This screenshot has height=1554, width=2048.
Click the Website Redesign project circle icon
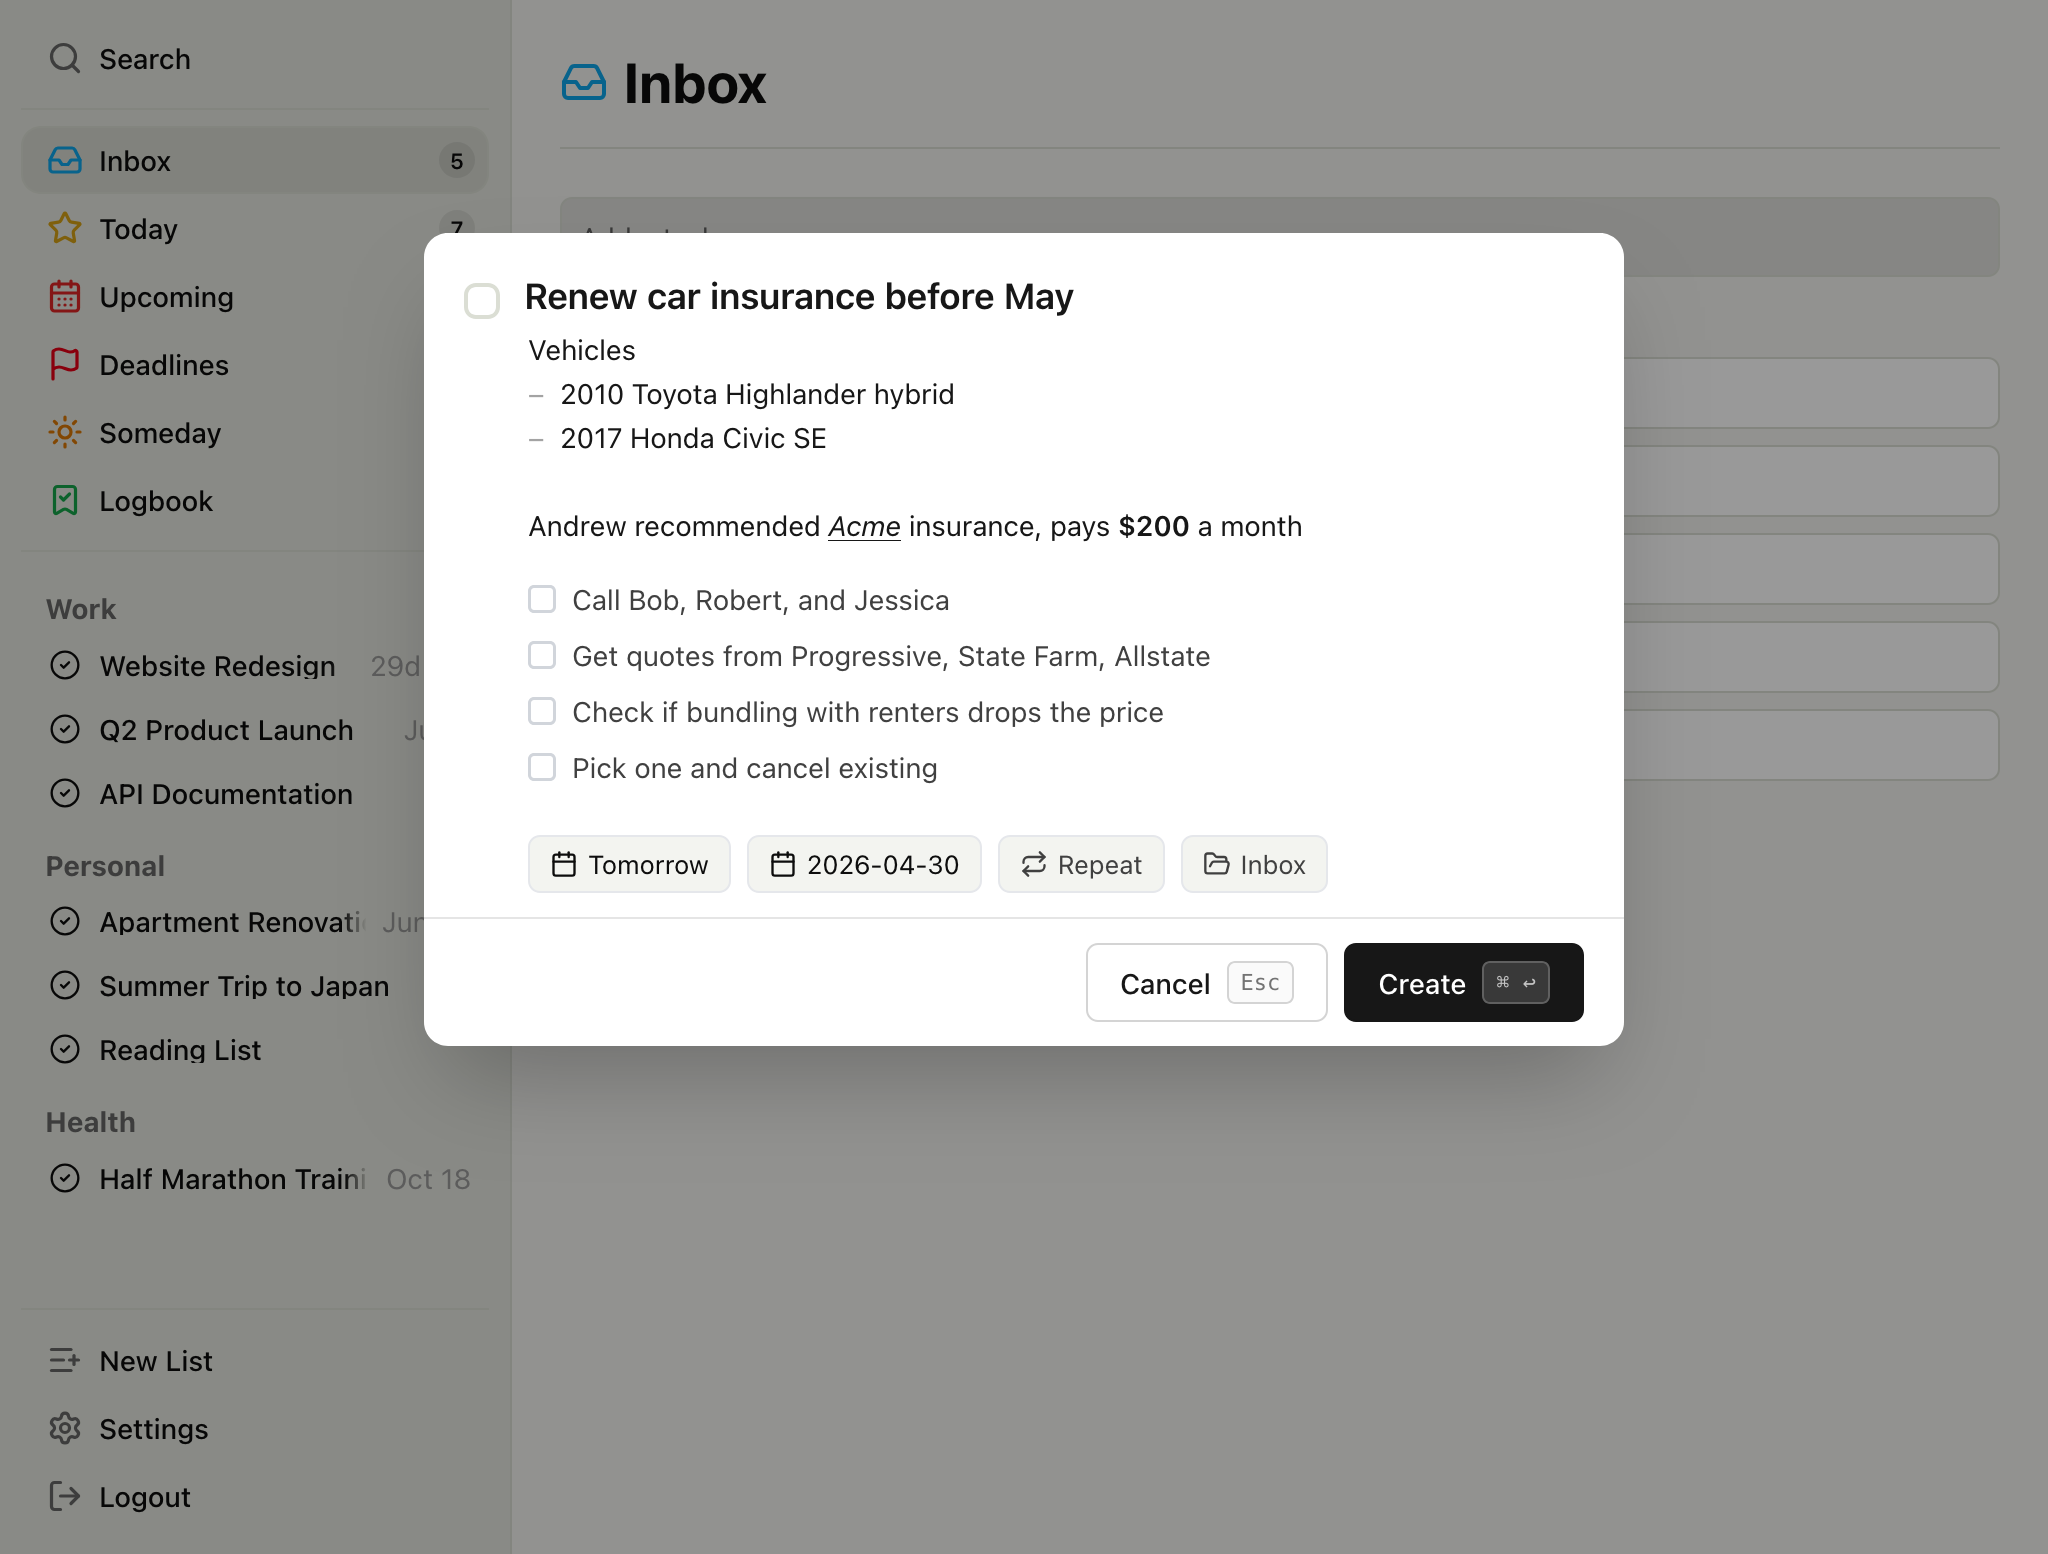tap(65, 666)
